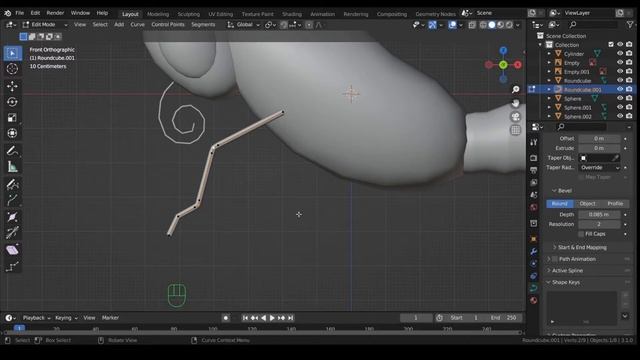Disable Roundcube.001 in renders
Image resolution: width=640 pixels, height=360 pixels.
tap(629, 89)
